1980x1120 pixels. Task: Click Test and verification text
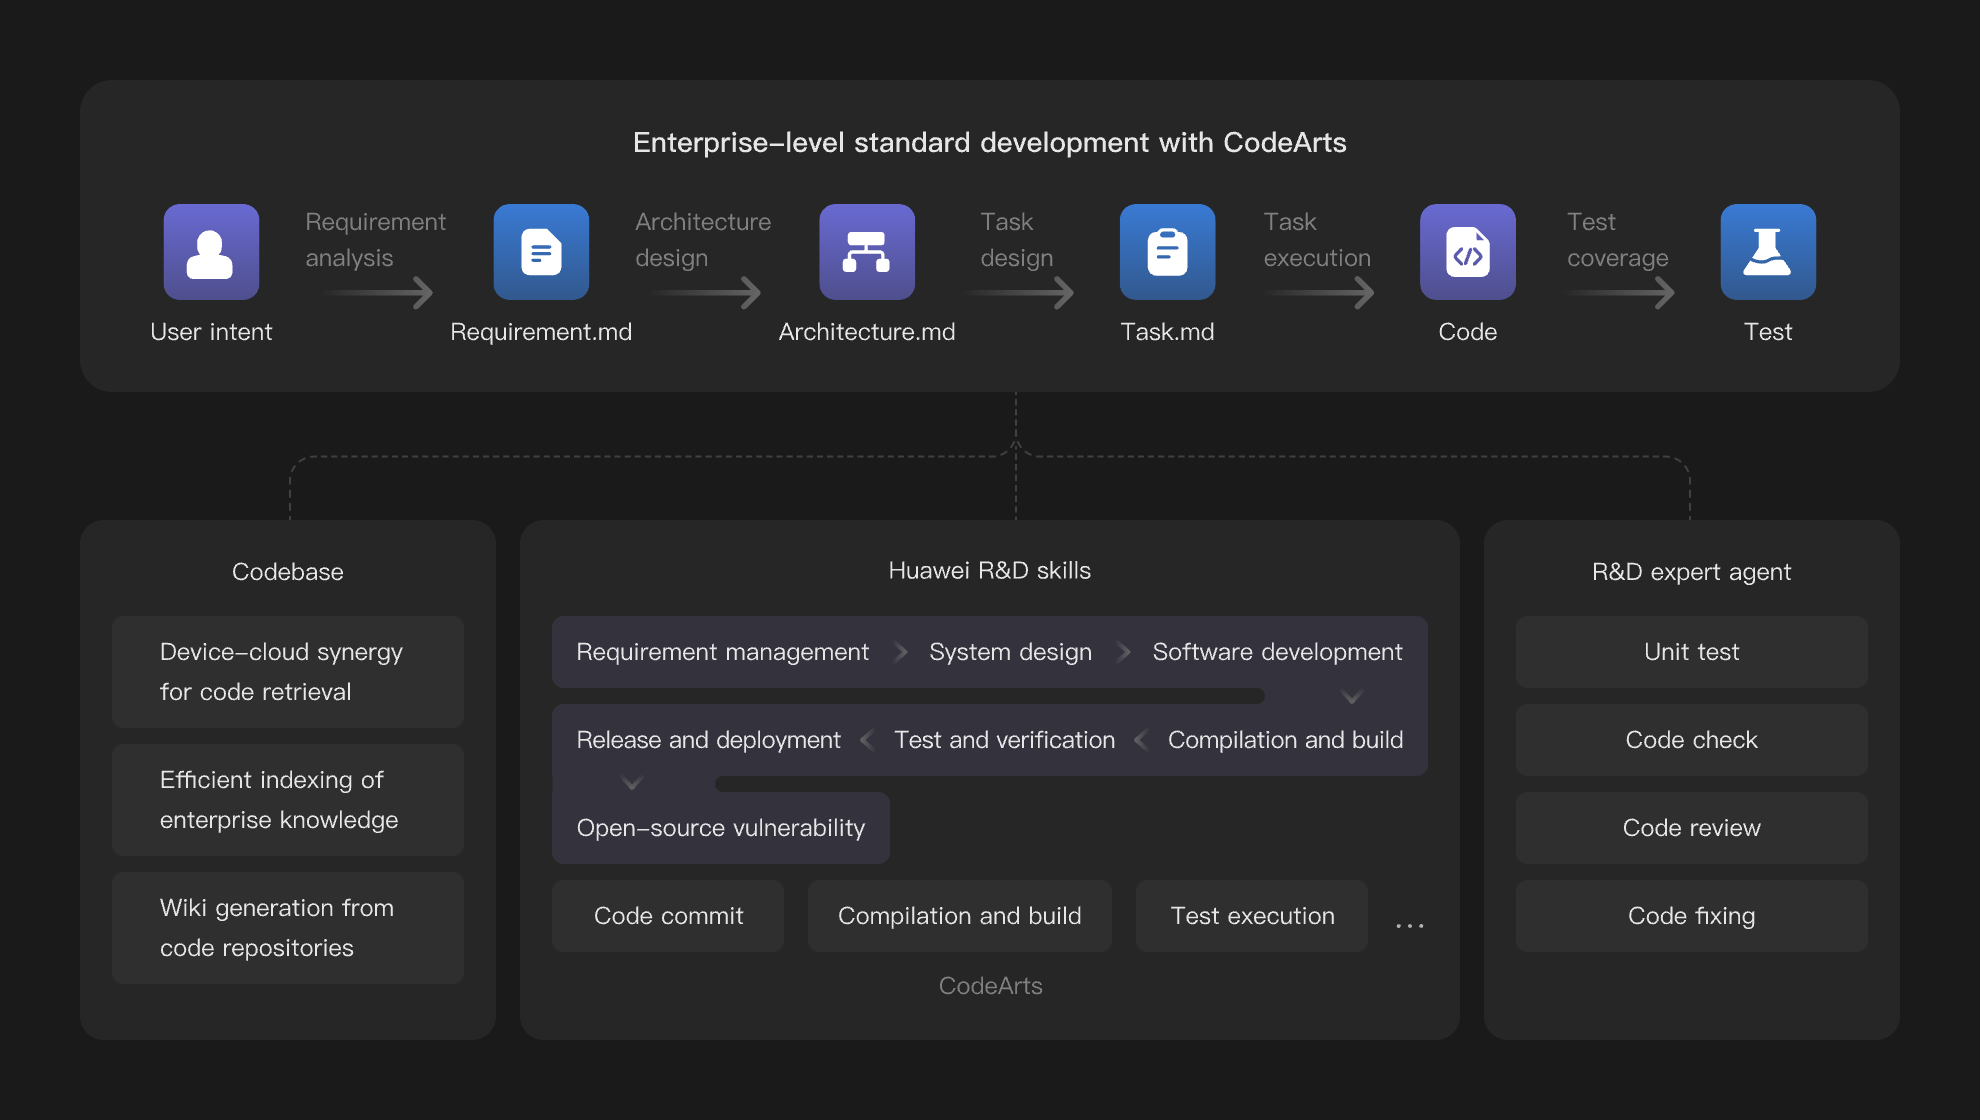coord(1004,740)
